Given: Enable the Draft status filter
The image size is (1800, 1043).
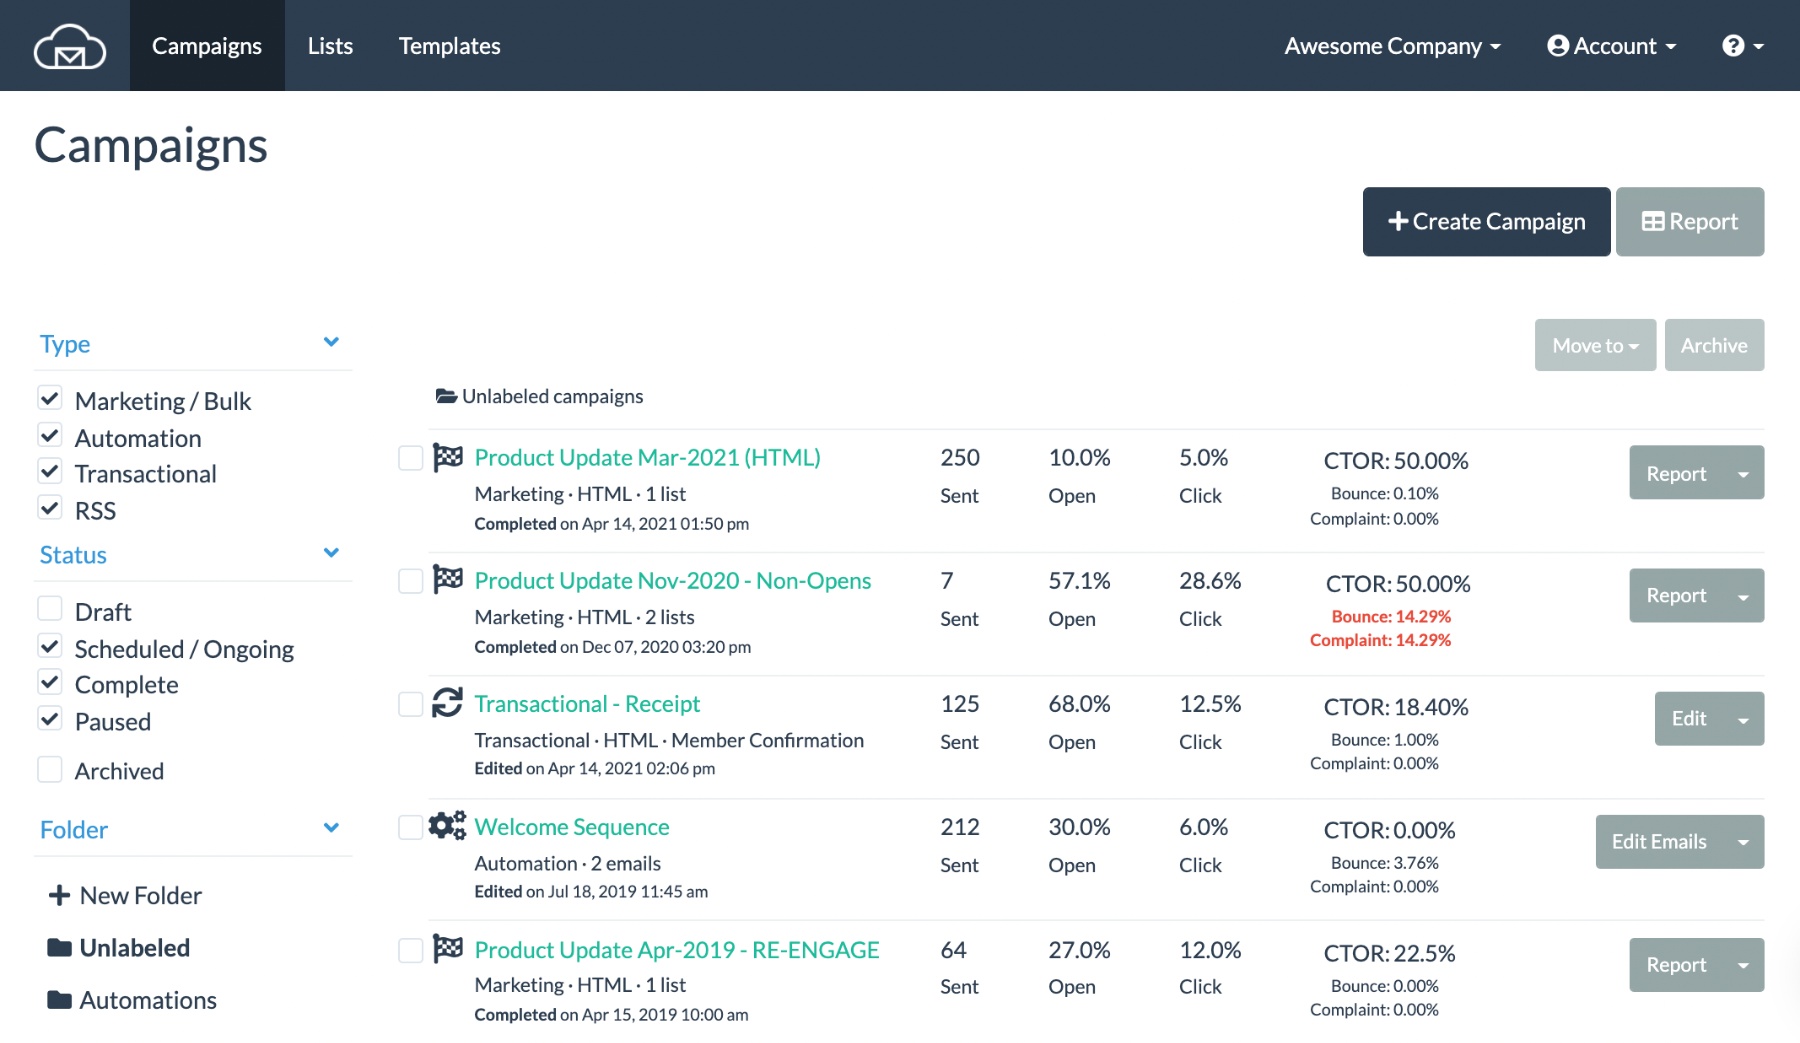Looking at the screenshot, I should pyautogui.click(x=50, y=608).
